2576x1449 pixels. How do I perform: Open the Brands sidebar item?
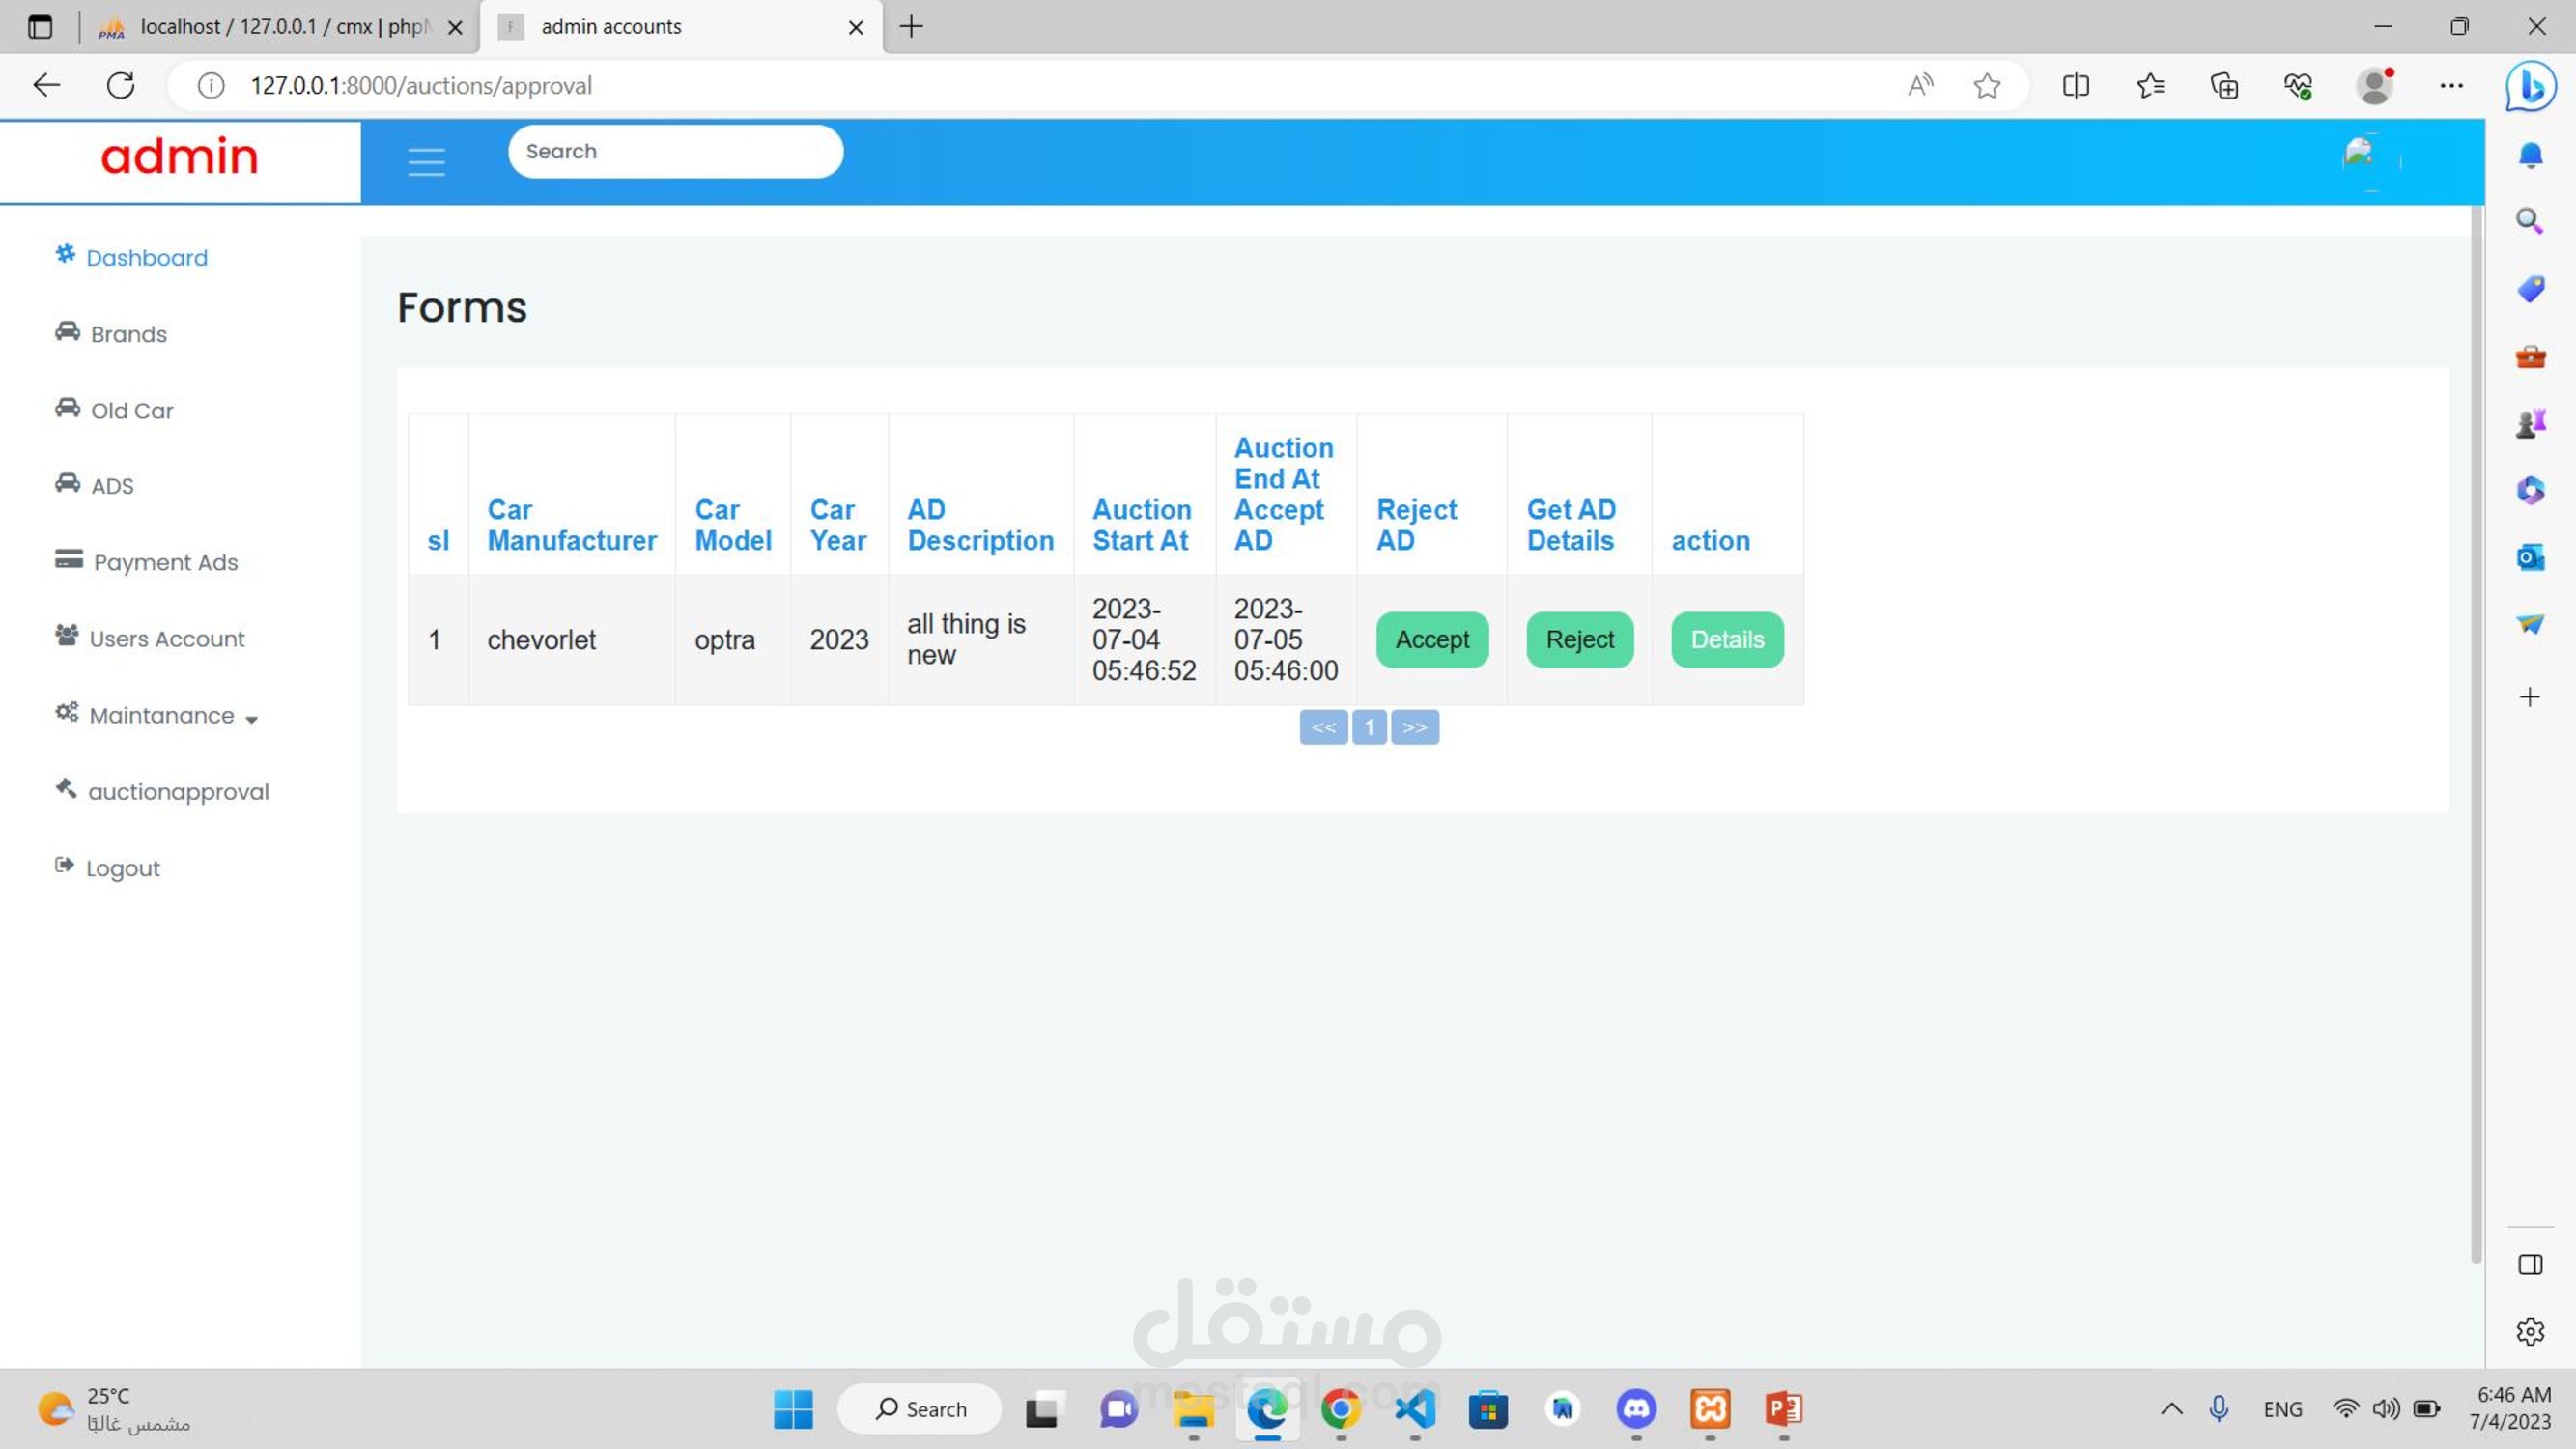point(128,334)
